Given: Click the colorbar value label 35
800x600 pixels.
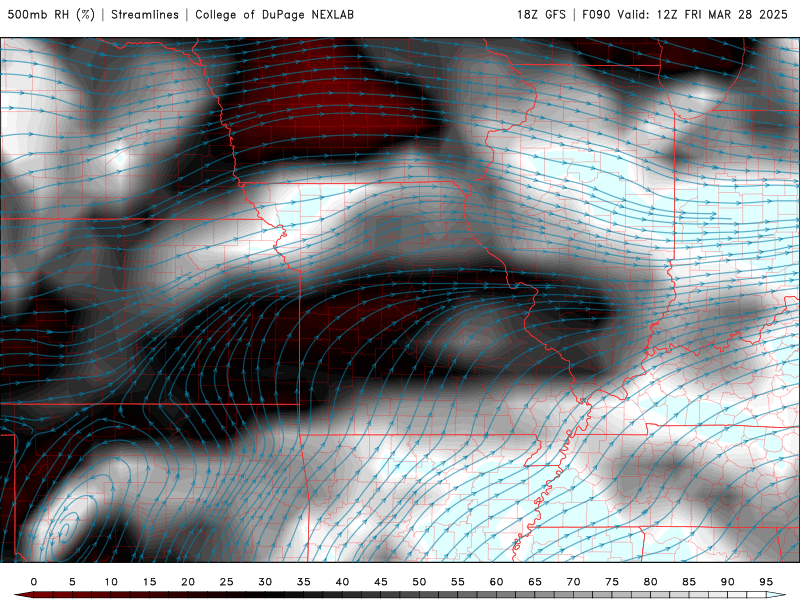Looking at the screenshot, I should [304, 582].
